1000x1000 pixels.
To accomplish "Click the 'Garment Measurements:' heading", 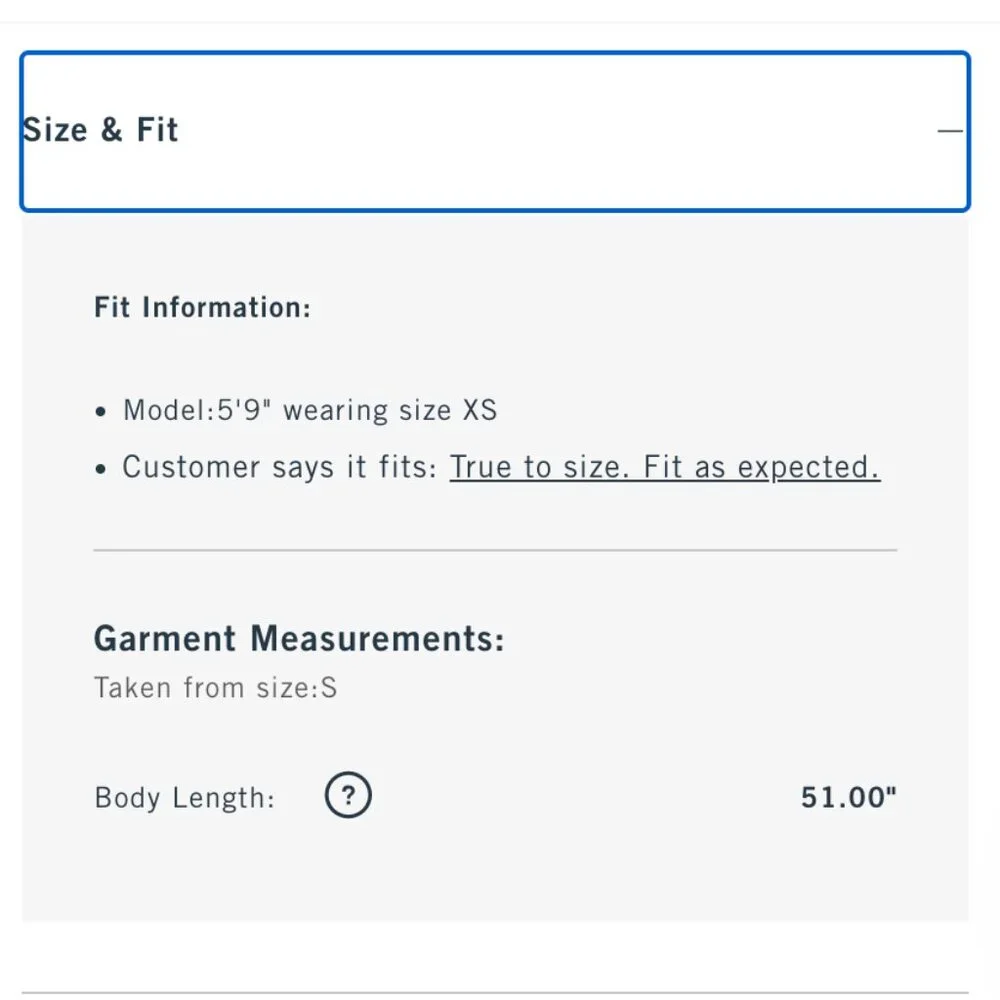I will pos(299,638).
